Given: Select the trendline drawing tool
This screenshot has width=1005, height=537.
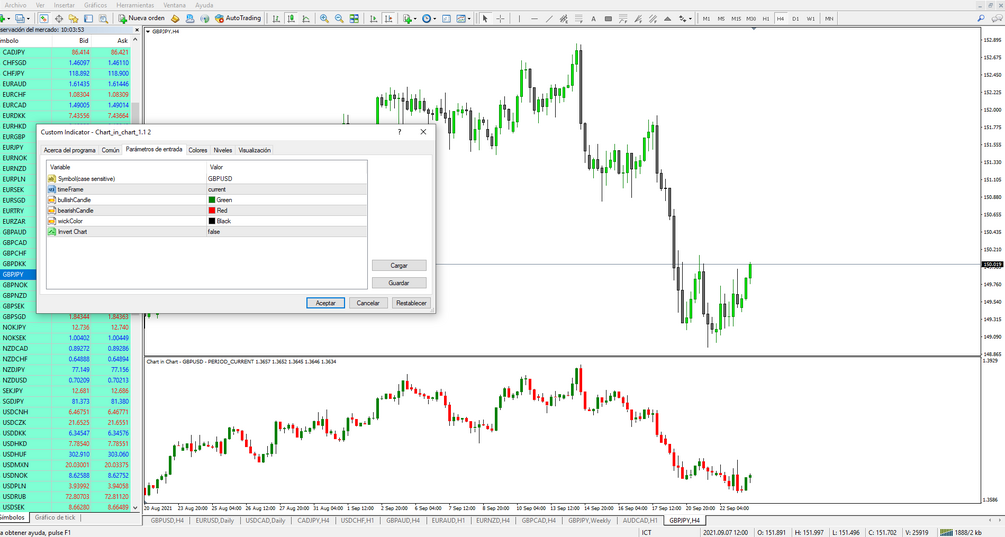Looking at the screenshot, I should click(x=549, y=19).
